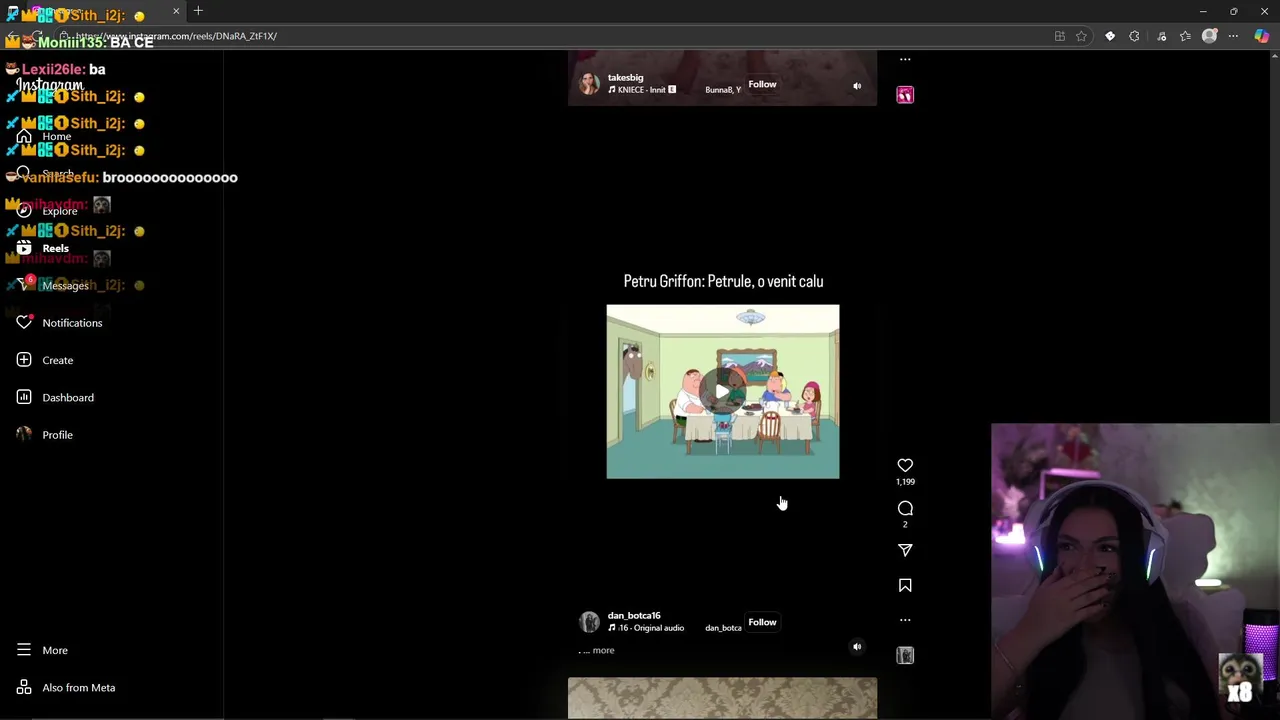This screenshot has width=1280, height=720.
Task: Click the dan_botca tagged user text
Action: coord(723,628)
